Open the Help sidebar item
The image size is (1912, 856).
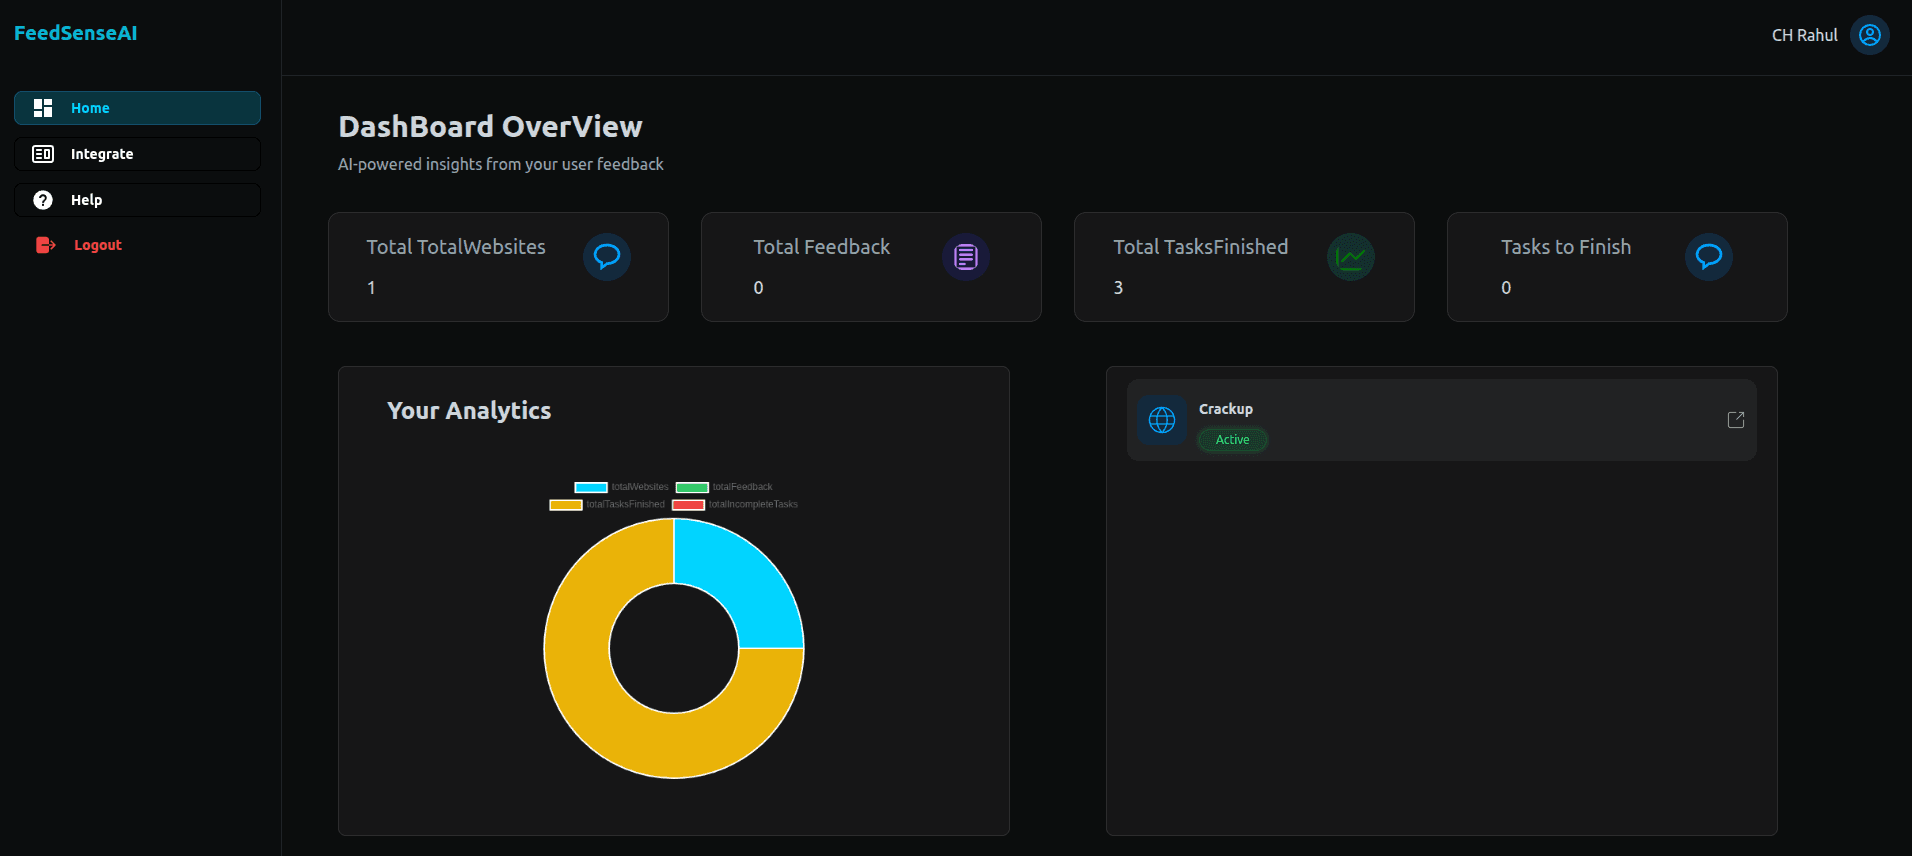click(x=137, y=200)
